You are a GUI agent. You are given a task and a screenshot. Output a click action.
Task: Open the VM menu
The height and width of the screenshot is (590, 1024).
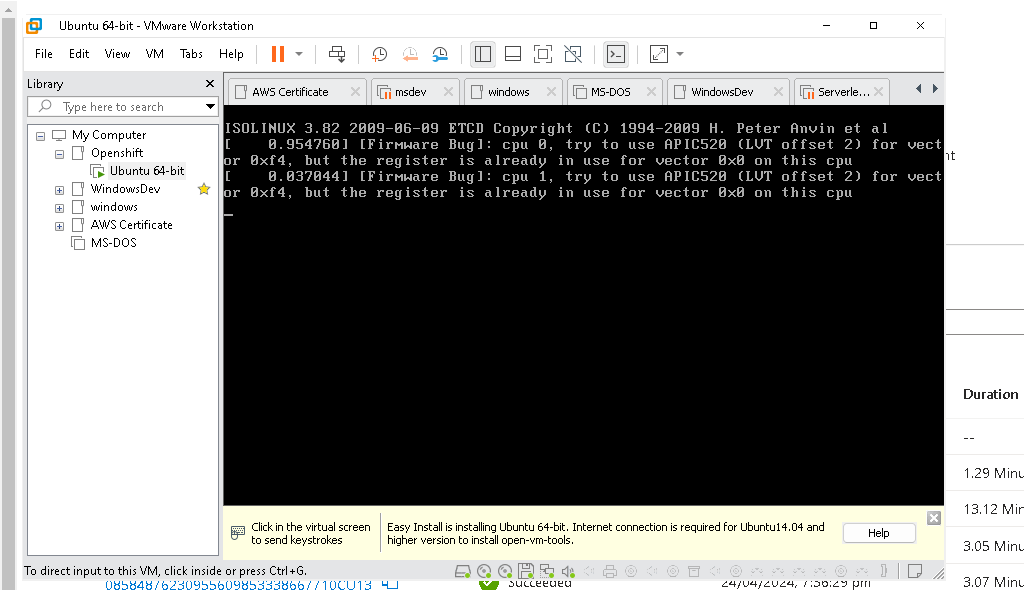[x=155, y=54]
